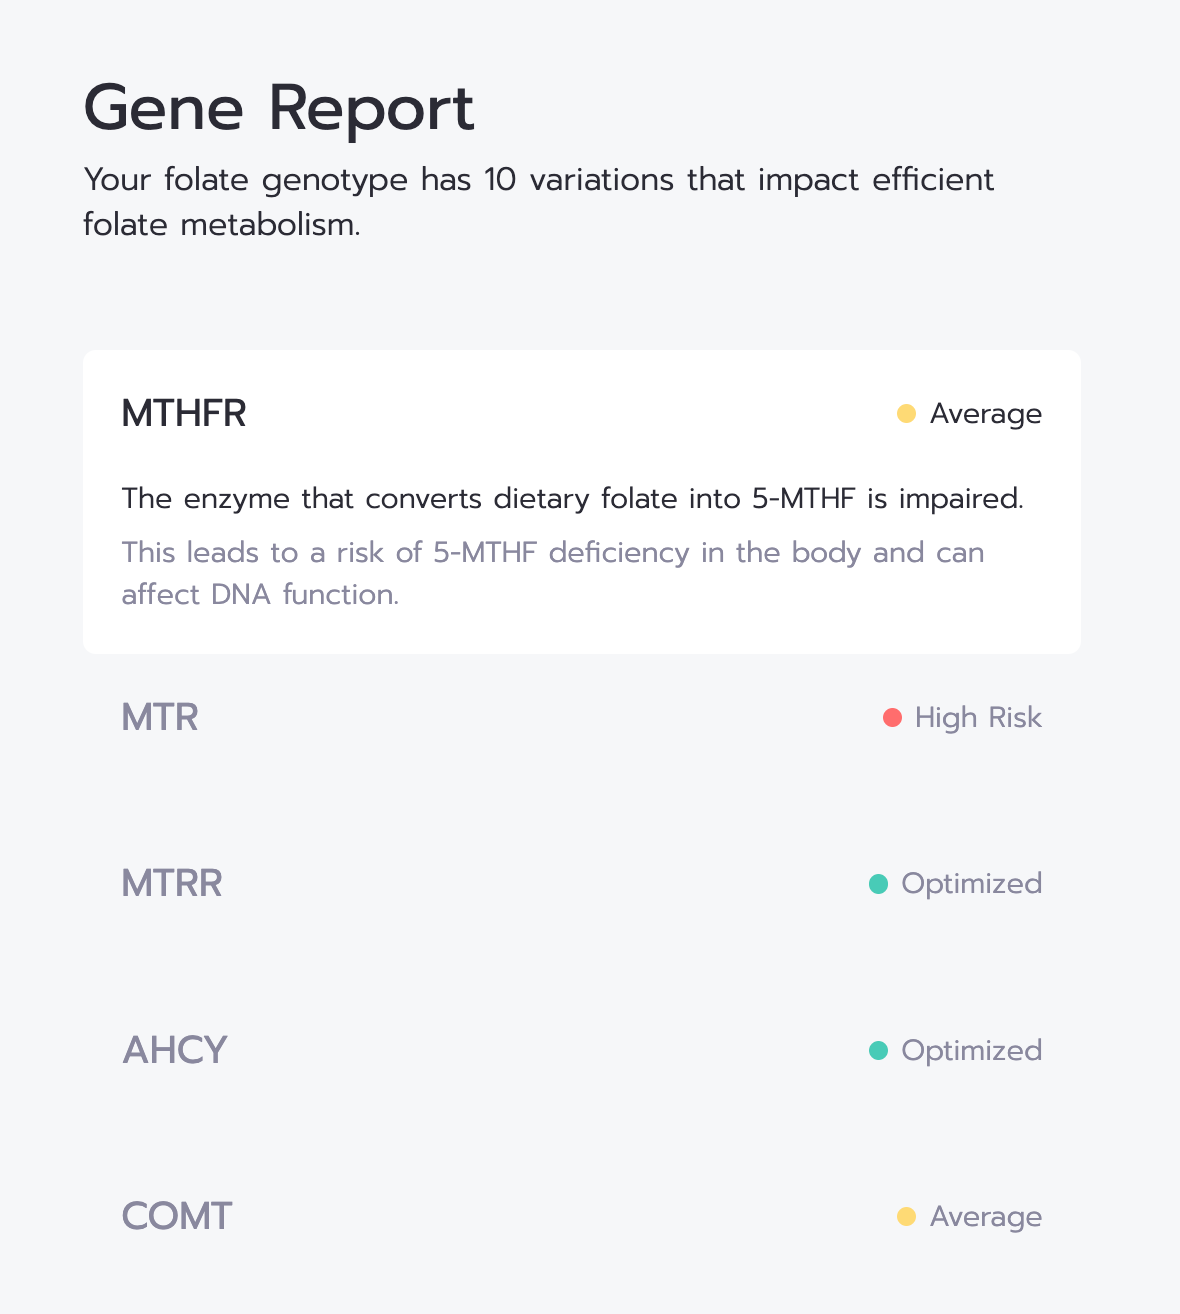Image resolution: width=1180 pixels, height=1314 pixels.
Task: Expand the COMT gene row
Action: click(x=177, y=1217)
